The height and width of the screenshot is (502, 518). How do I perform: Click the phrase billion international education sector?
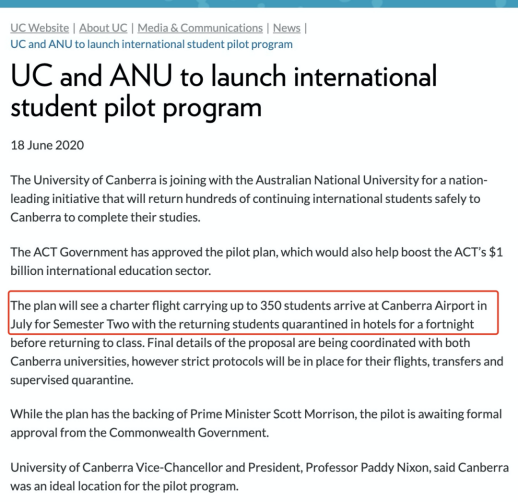coord(110,271)
